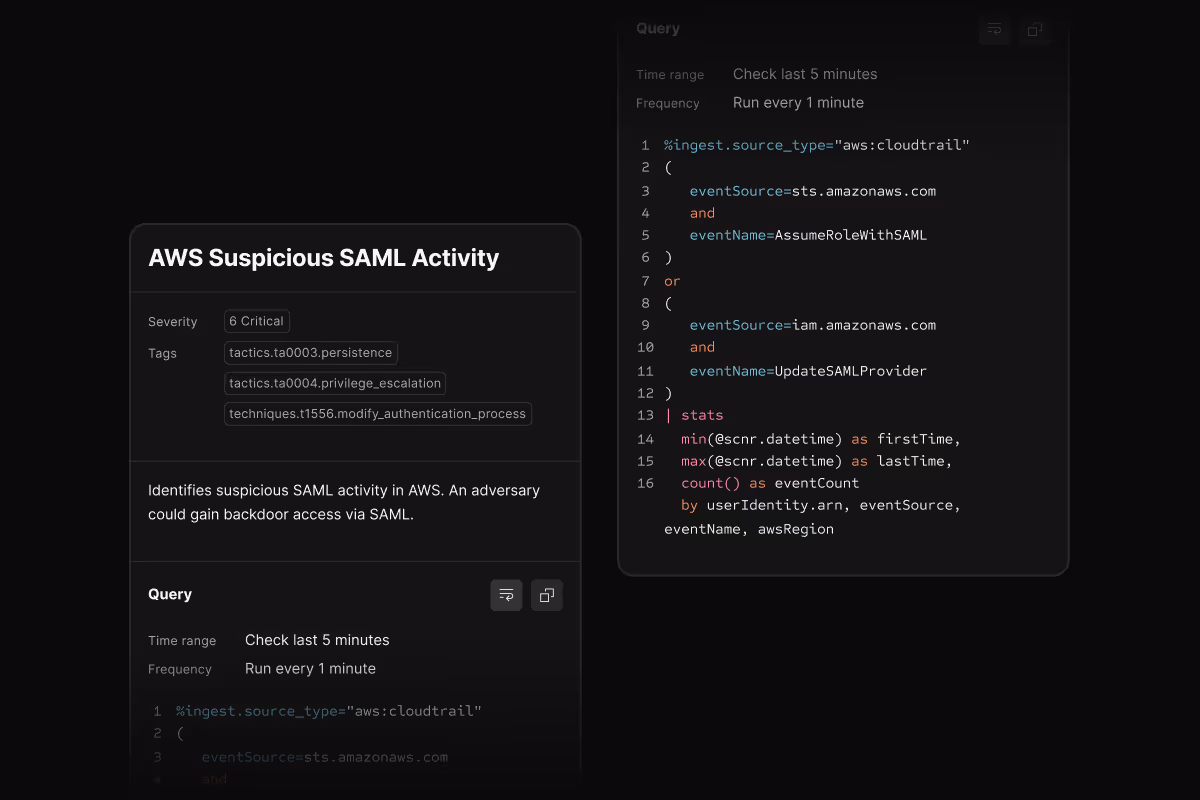Click eventName=UpdateSAMLProvider on line 11
1200x800 pixels.
[x=808, y=371]
